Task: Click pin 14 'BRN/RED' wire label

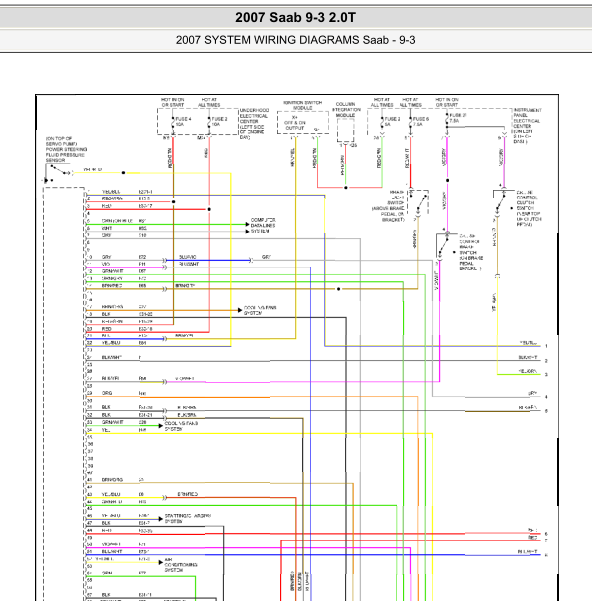Action: [x=112, y=286]
